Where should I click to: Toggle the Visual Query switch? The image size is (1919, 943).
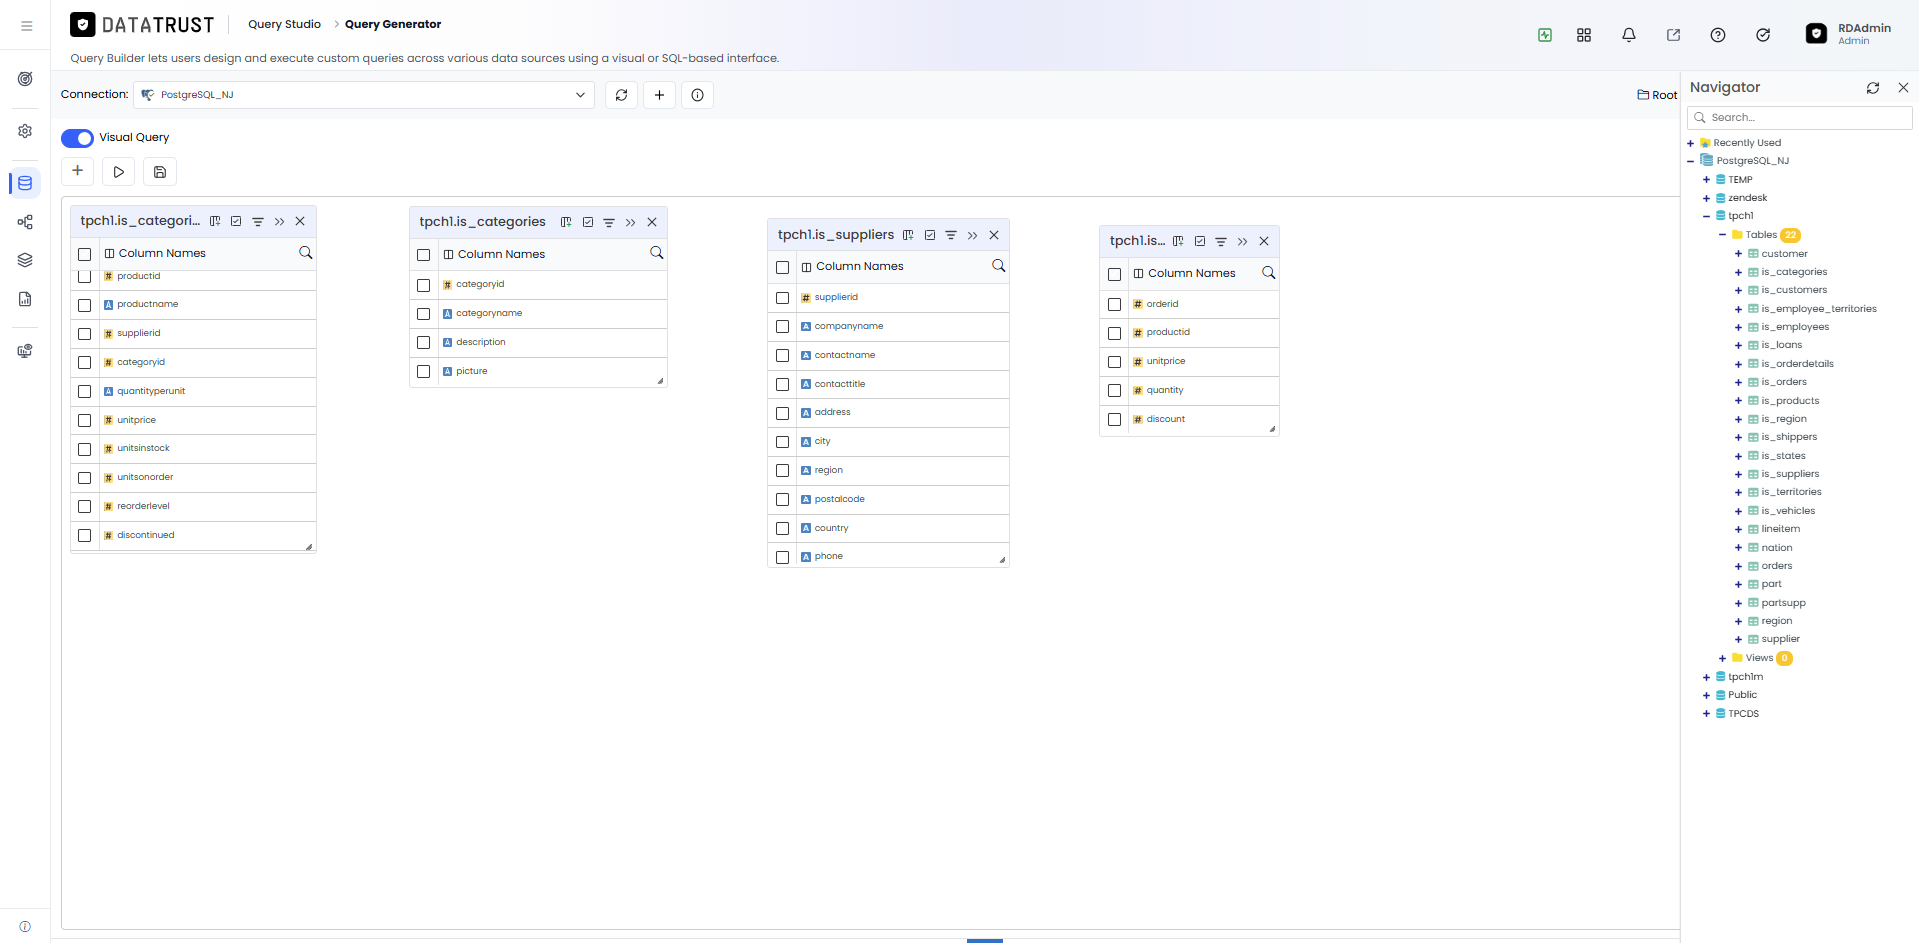[x=77, y=138]
